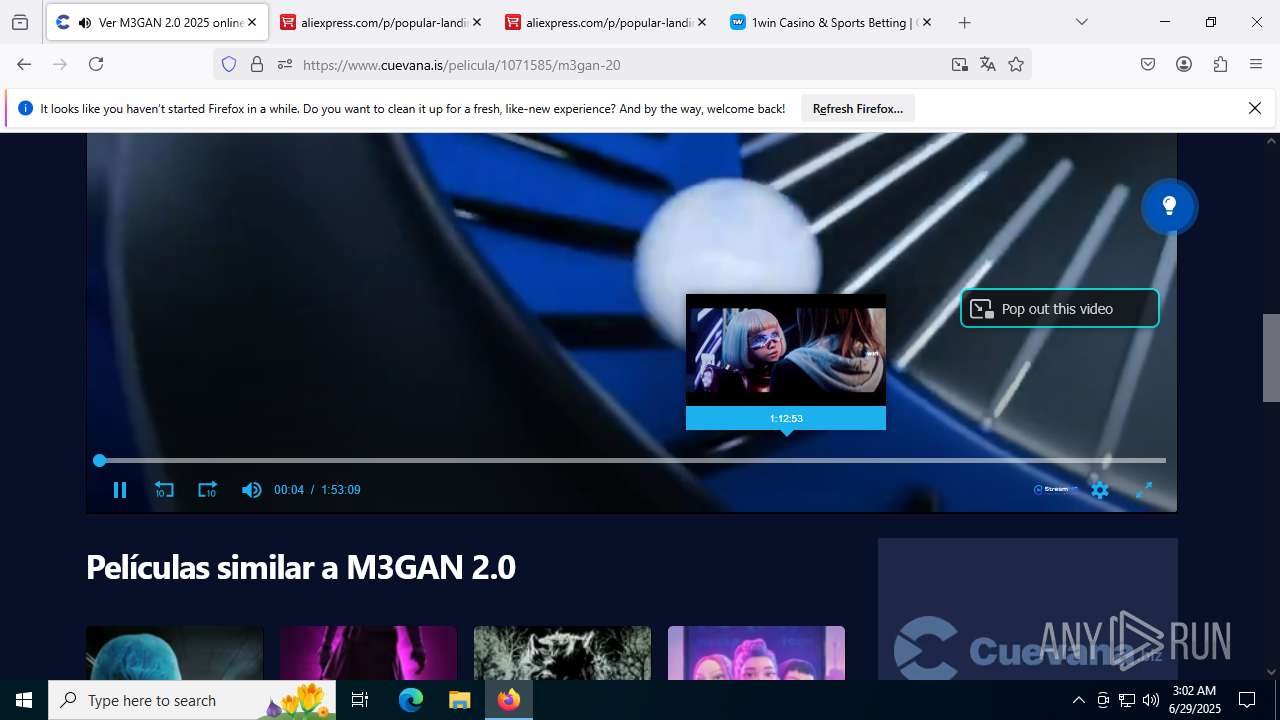The image size is (1280, 720).
Task: Open a new browser tab
Action: pos(964,22)
